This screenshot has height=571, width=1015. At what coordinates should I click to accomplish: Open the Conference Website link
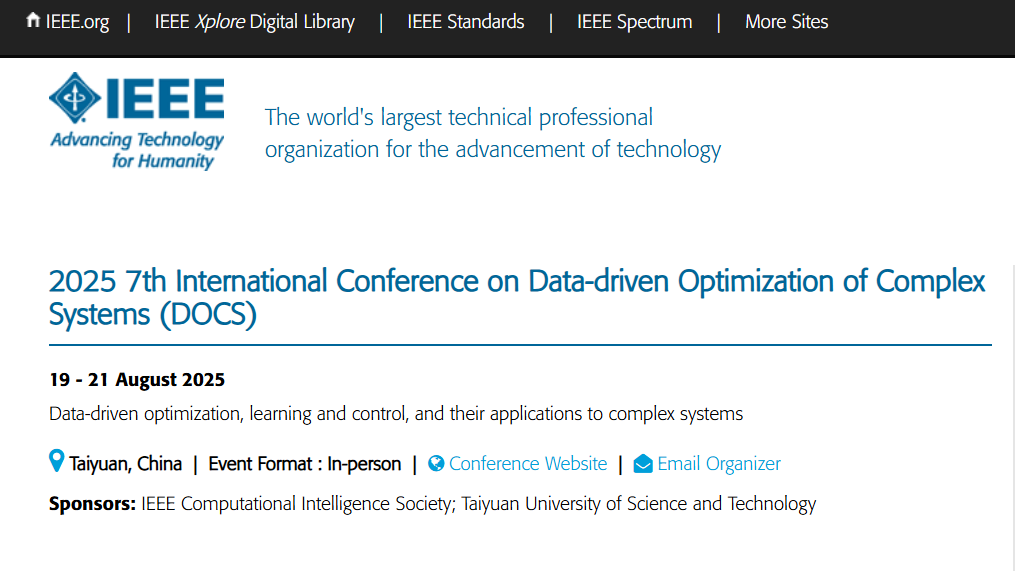coord(528,464)
